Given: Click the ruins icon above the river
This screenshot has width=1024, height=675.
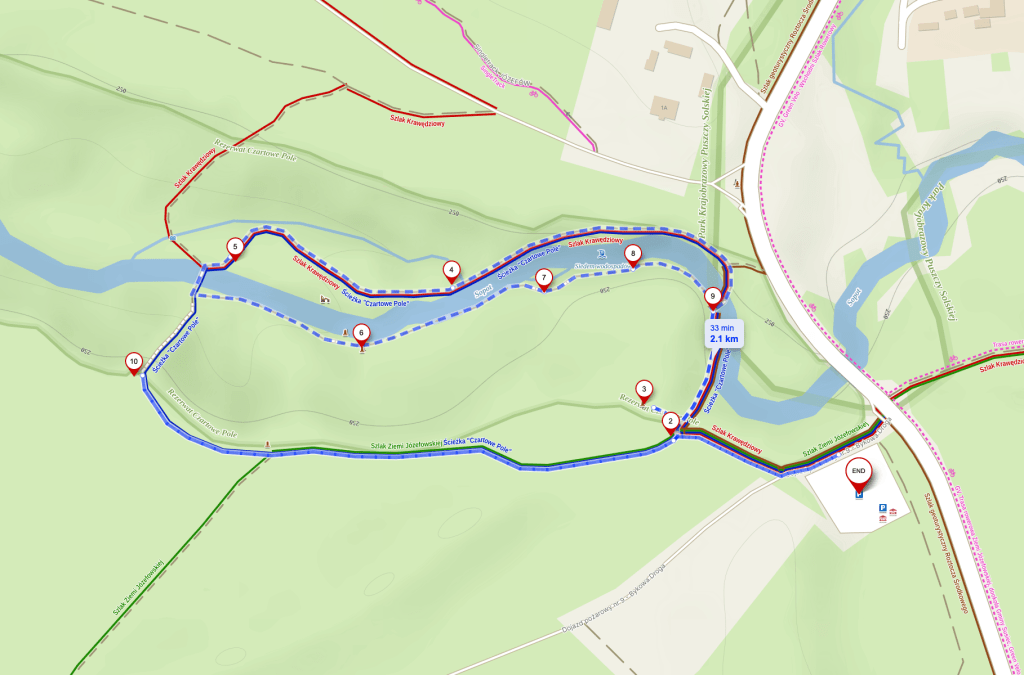Looking at the screenshot, I should pos(325,299).
